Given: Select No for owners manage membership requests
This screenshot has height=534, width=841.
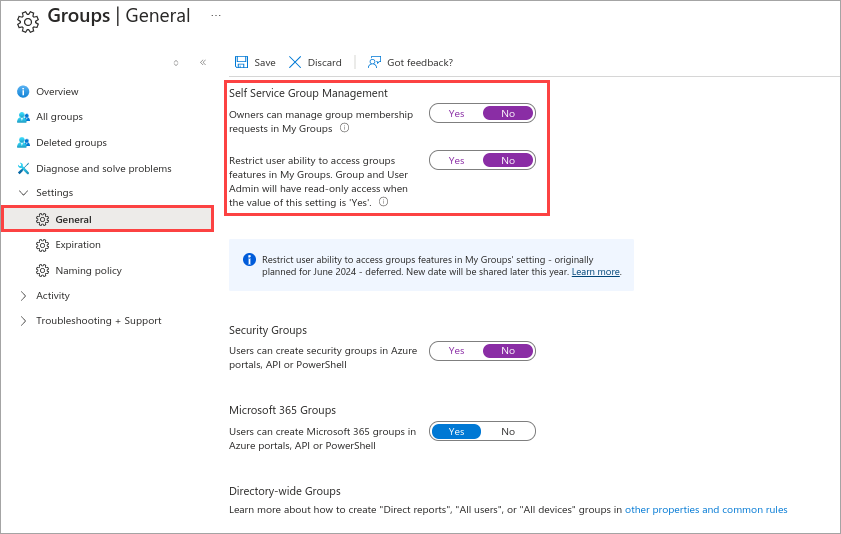Looking at the screenshot, I should [508, 114].
